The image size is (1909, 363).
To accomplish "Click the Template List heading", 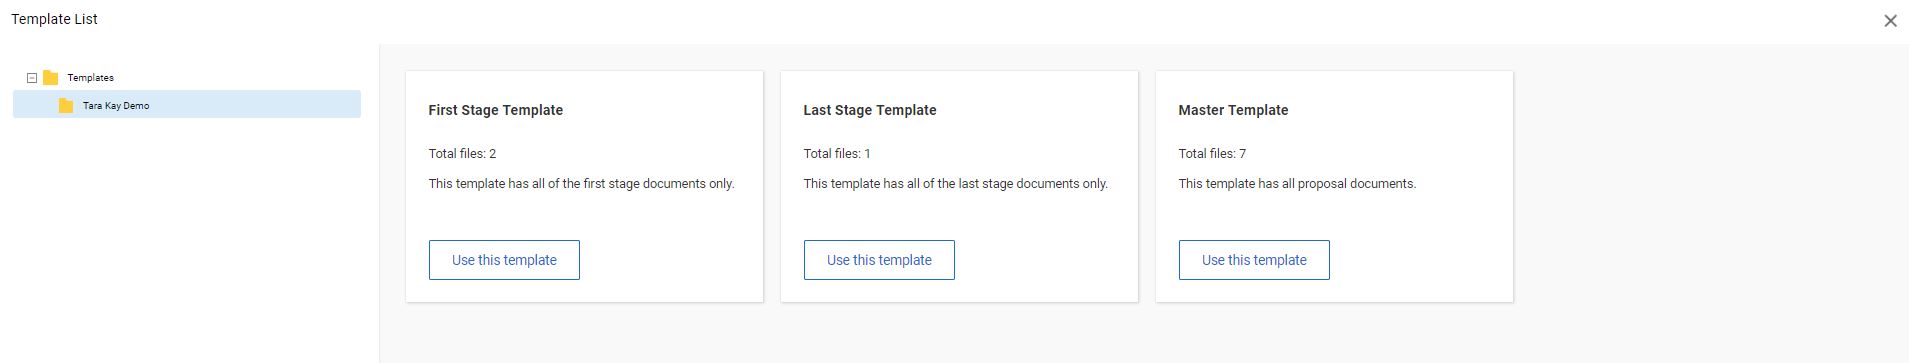I will click(55, 19).
